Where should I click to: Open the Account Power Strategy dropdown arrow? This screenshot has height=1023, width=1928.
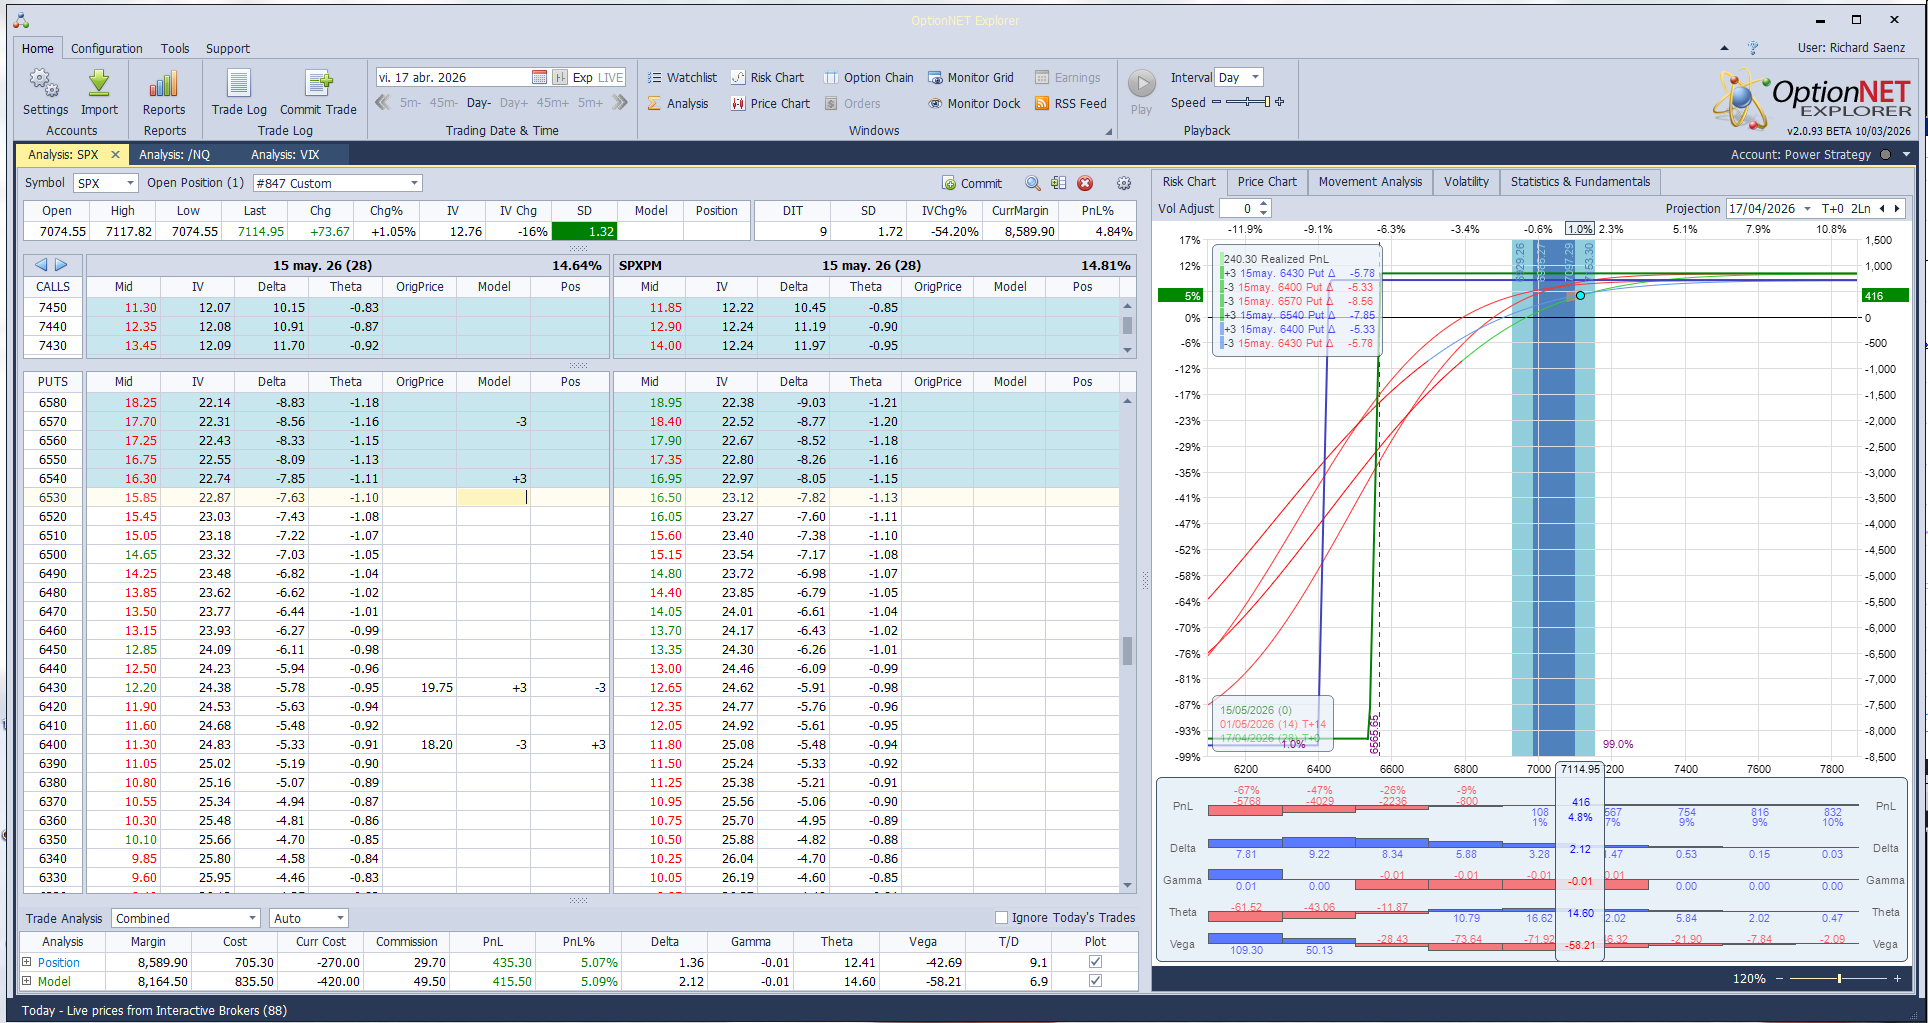tap(1906, 154)
